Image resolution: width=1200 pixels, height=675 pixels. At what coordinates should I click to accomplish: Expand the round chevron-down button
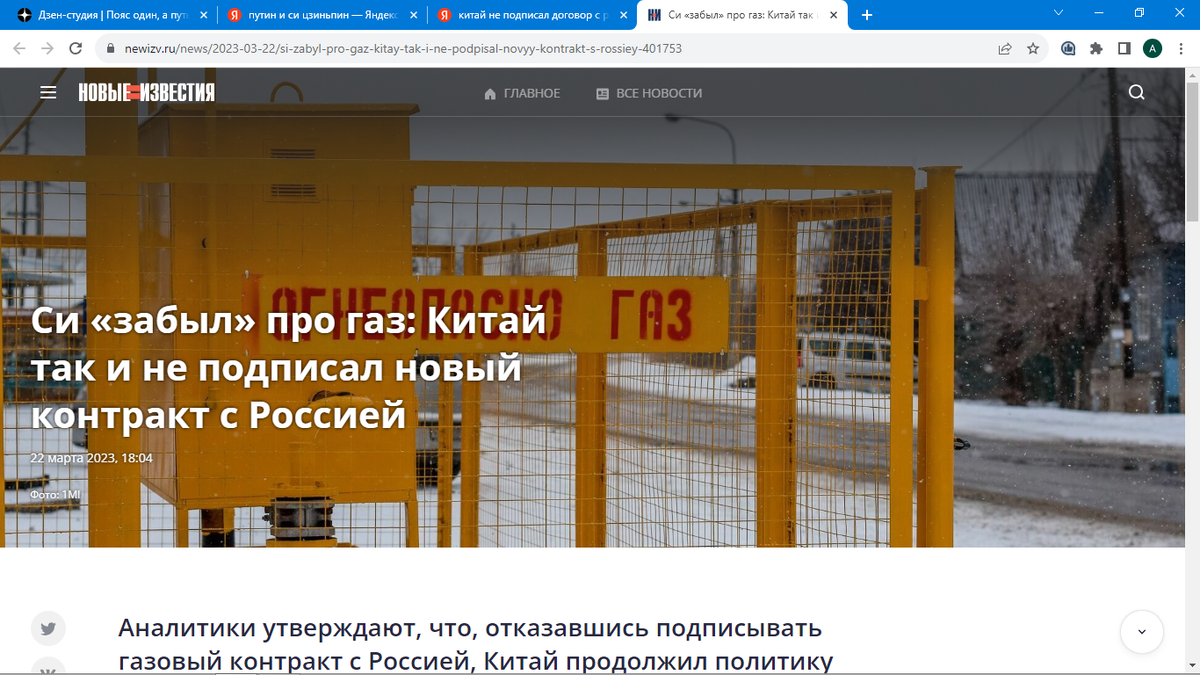click(1142, 632)
